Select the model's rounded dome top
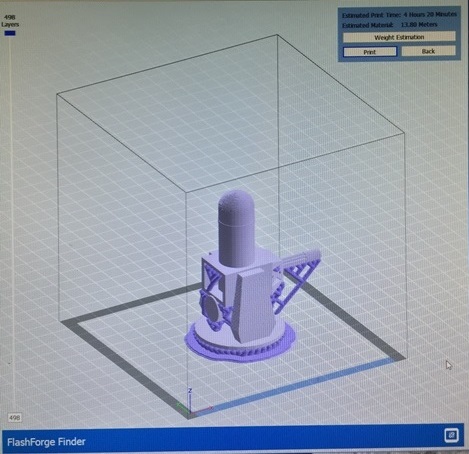The width and height of the screenshot is (469, 454). (x=236, y=207)
